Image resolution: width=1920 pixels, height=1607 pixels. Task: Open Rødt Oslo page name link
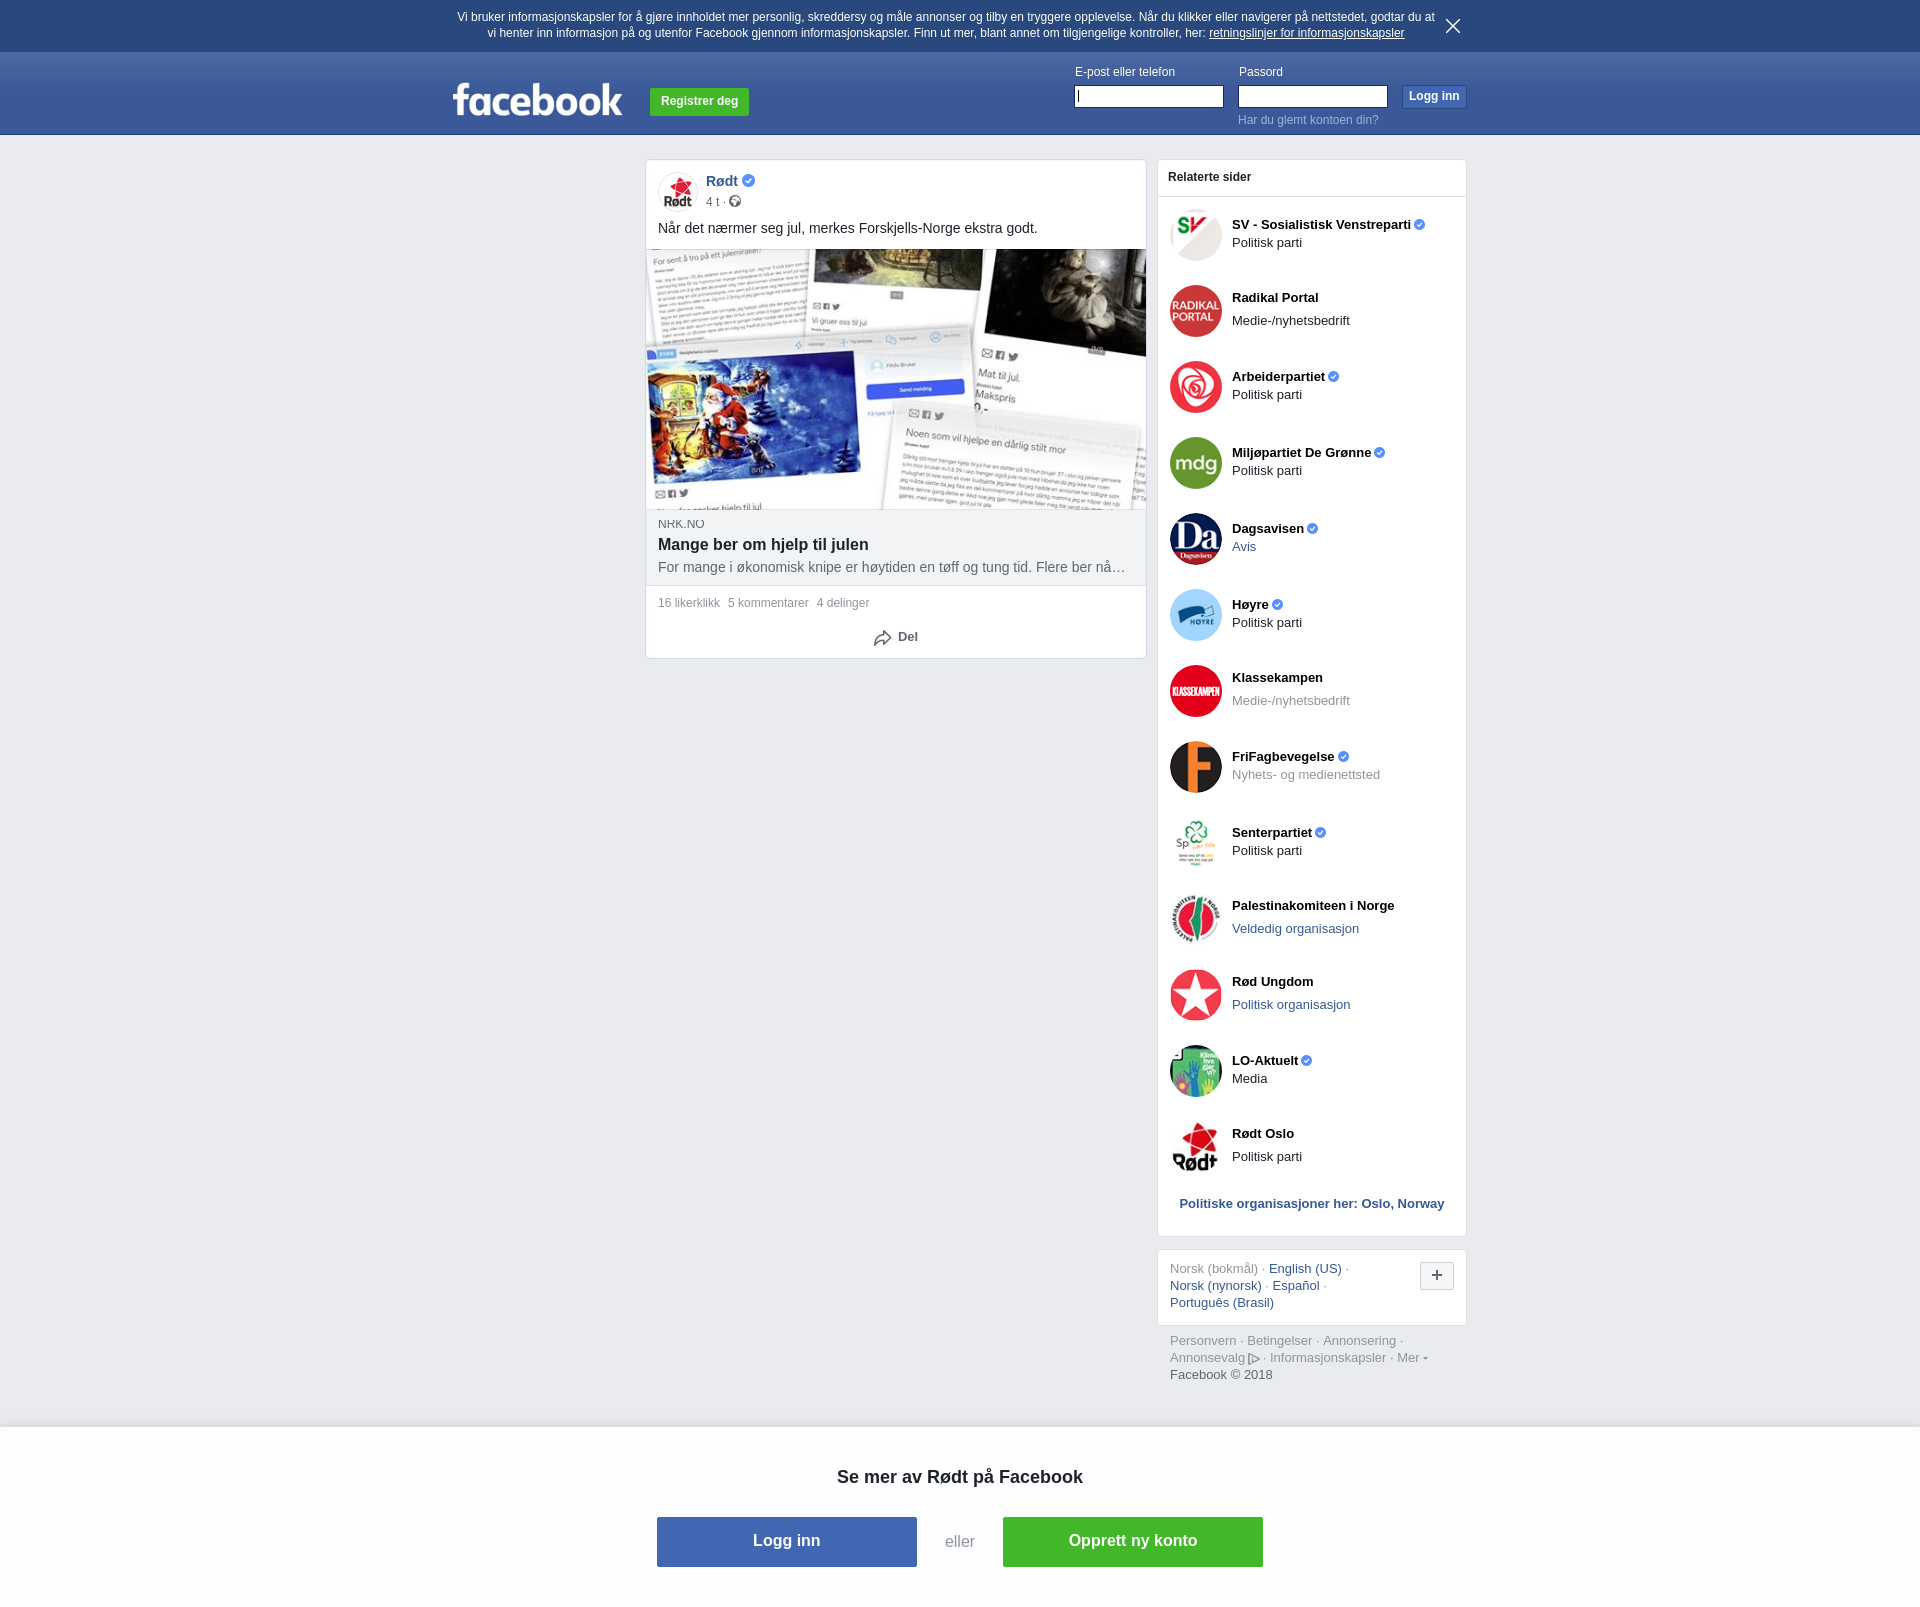click(1263, 1134)
